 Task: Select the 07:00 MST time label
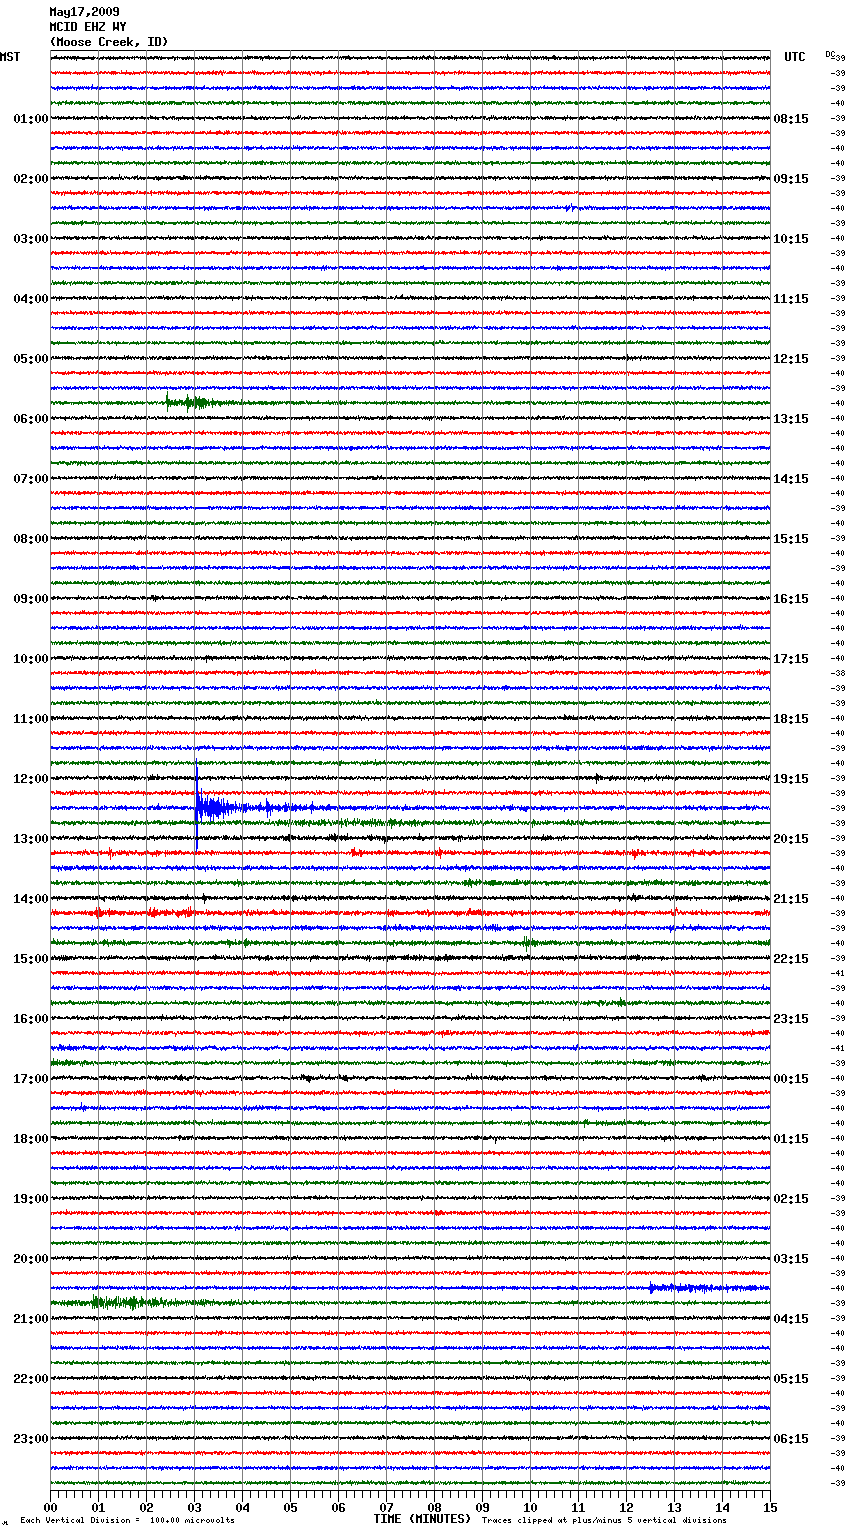[31, 479]
